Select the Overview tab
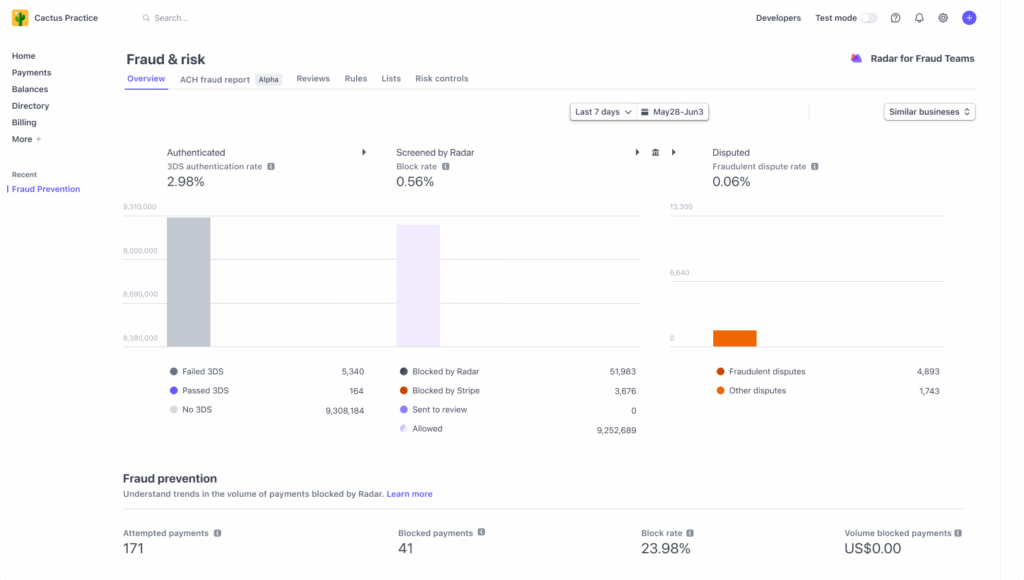Screen dimensions: 1024x580 (x=146, y=78)
